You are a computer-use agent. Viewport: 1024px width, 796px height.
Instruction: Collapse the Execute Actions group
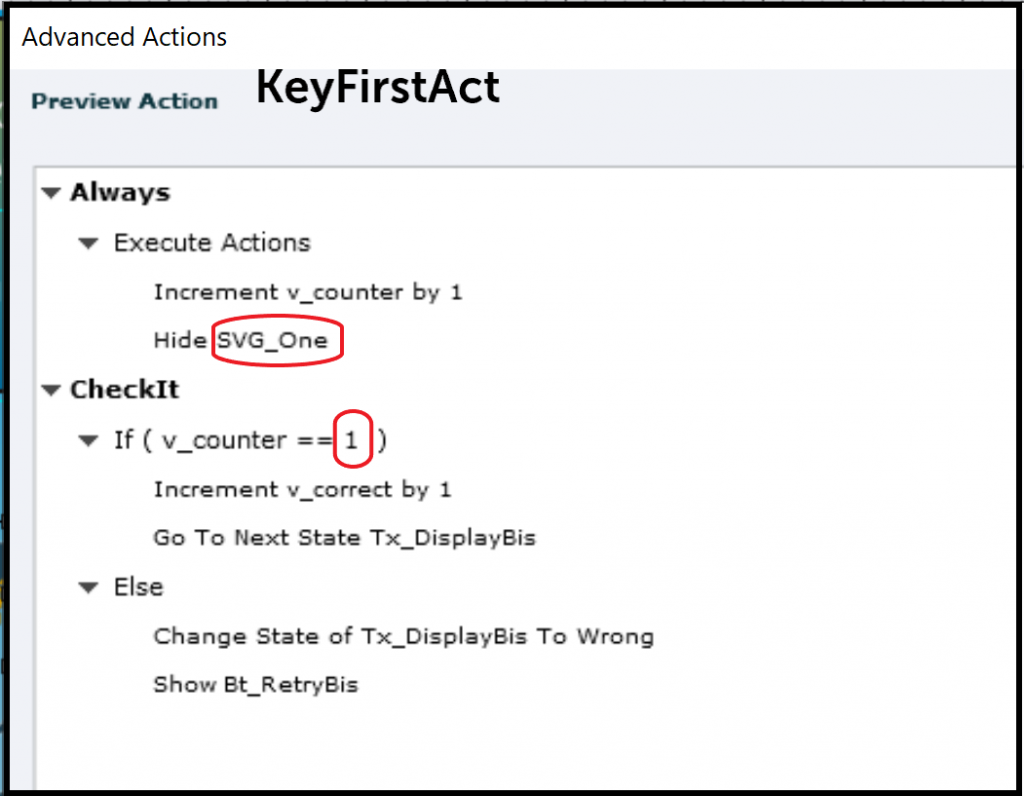pyautogui.click(x=88, y=243)
